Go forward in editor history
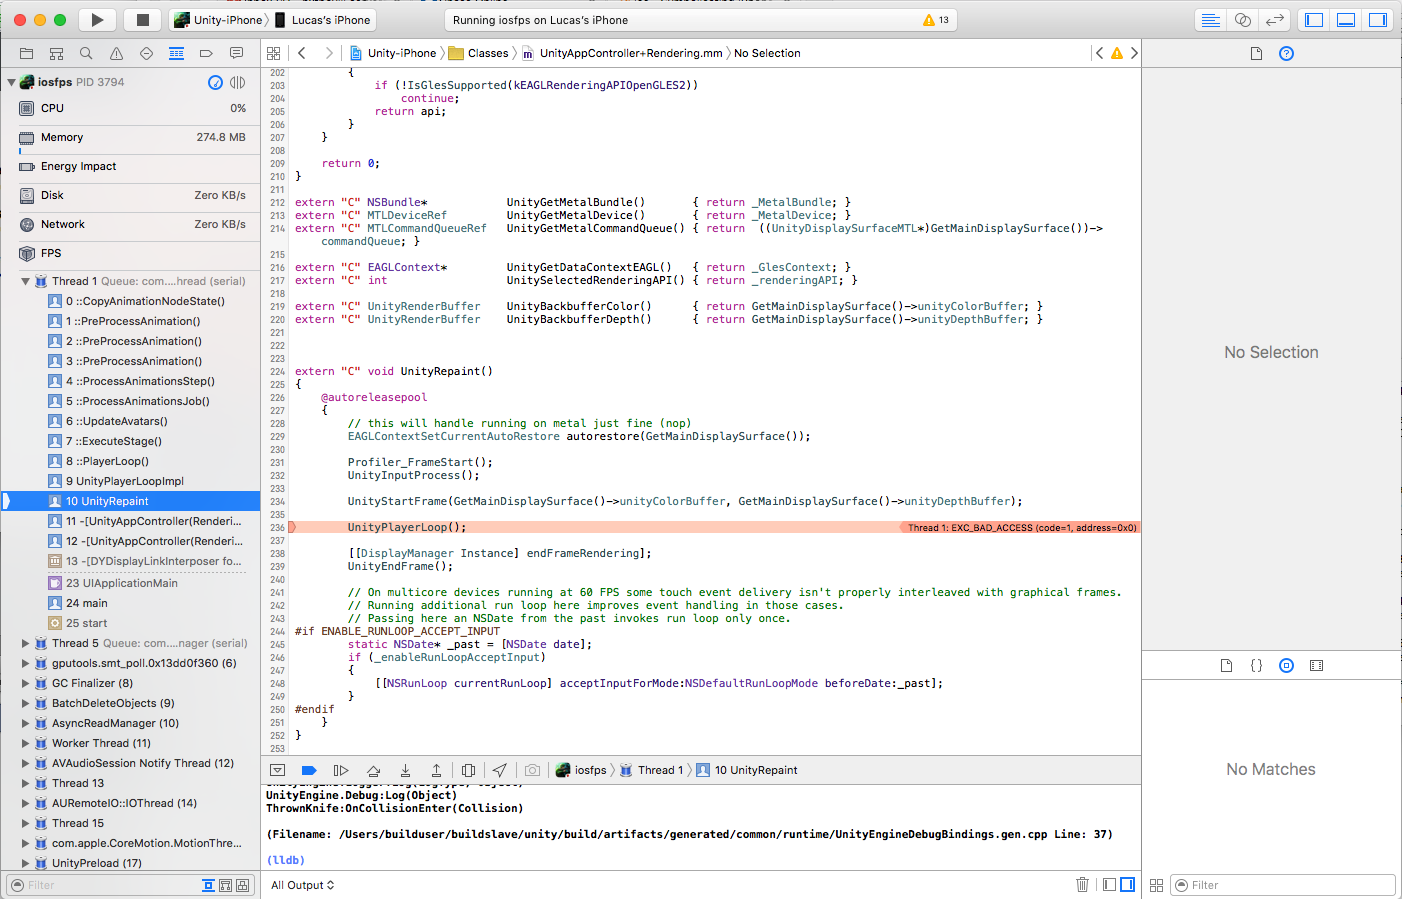The width and height of the screenshot is (1402, 899). tap(328, 53)
